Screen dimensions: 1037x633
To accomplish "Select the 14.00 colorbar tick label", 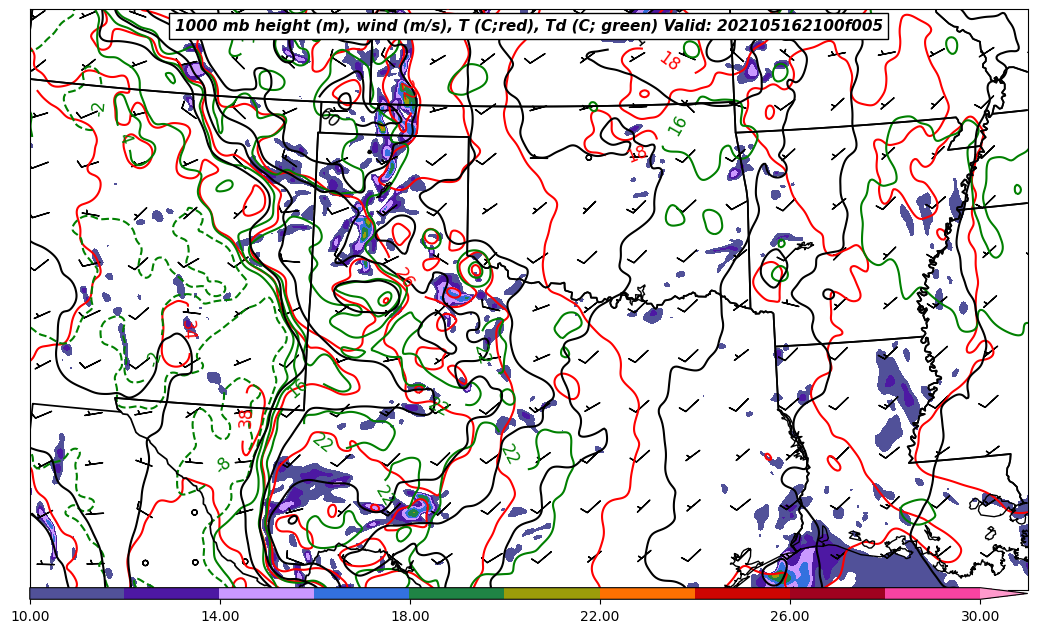I will point(220,616).
